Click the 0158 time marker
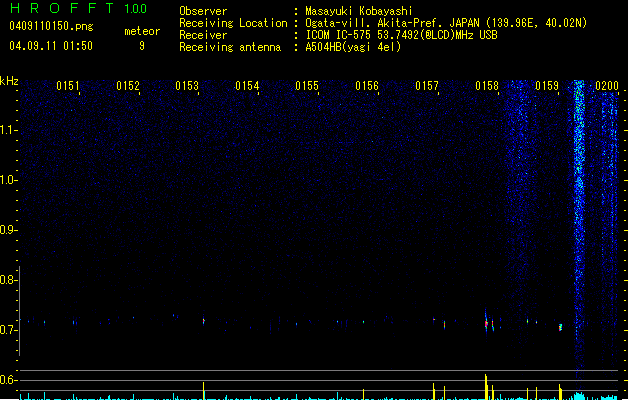Viewport: 629px width, 400px height. pos(487,85)
